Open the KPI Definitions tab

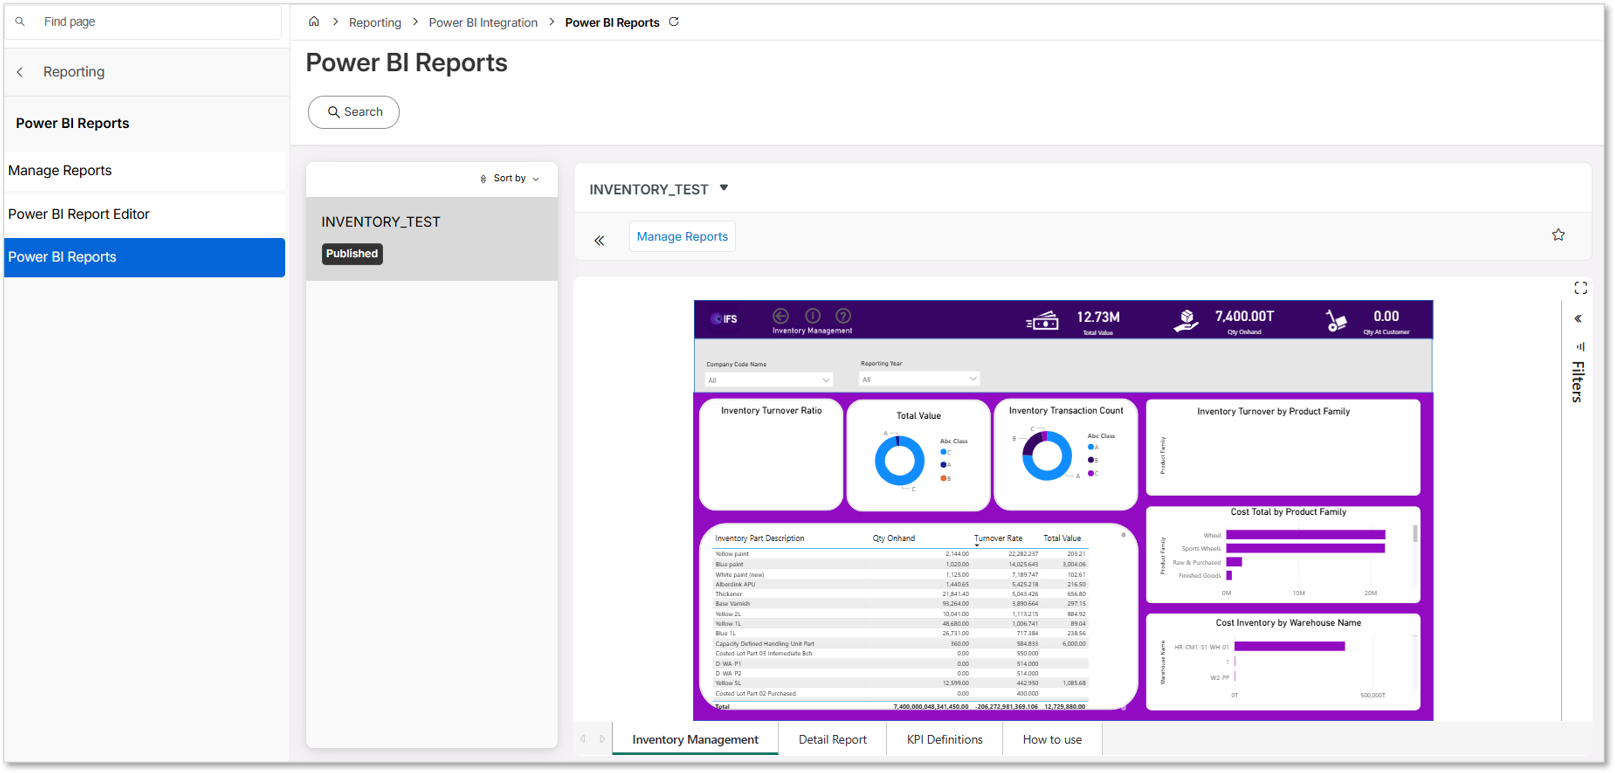[944, 740]
